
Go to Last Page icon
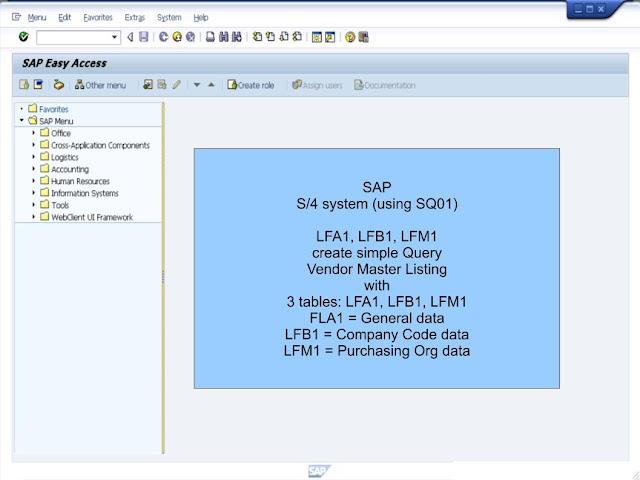click(297, 37)
